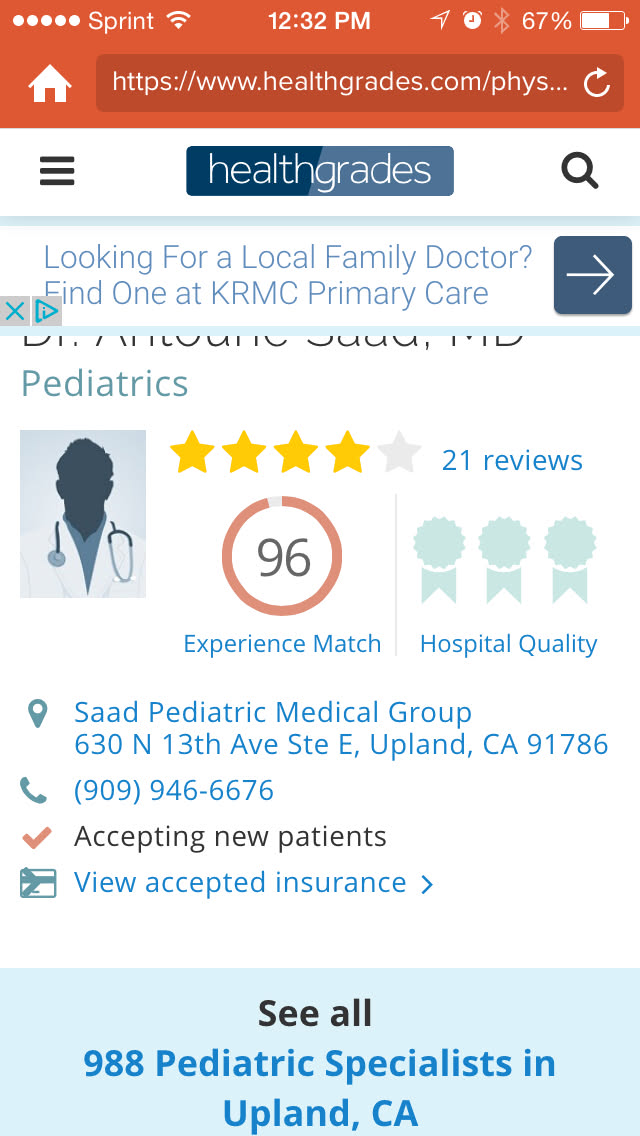Tap the AdChoices triangle icon
This screenshot has height=1136, width=640.
(46, 311)
